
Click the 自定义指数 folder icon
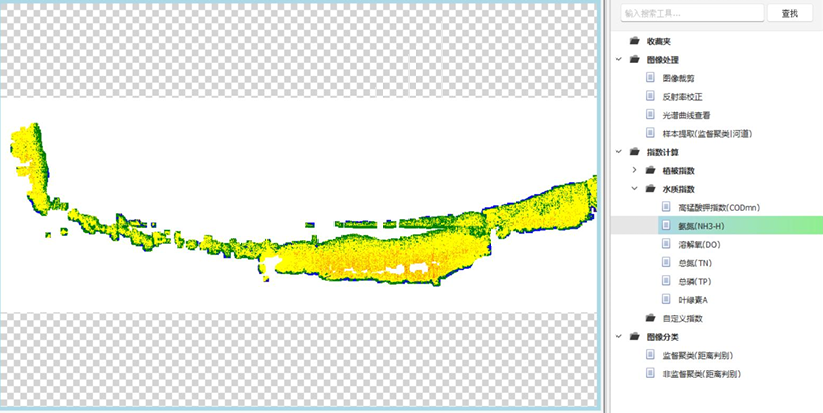pos(650,318)
